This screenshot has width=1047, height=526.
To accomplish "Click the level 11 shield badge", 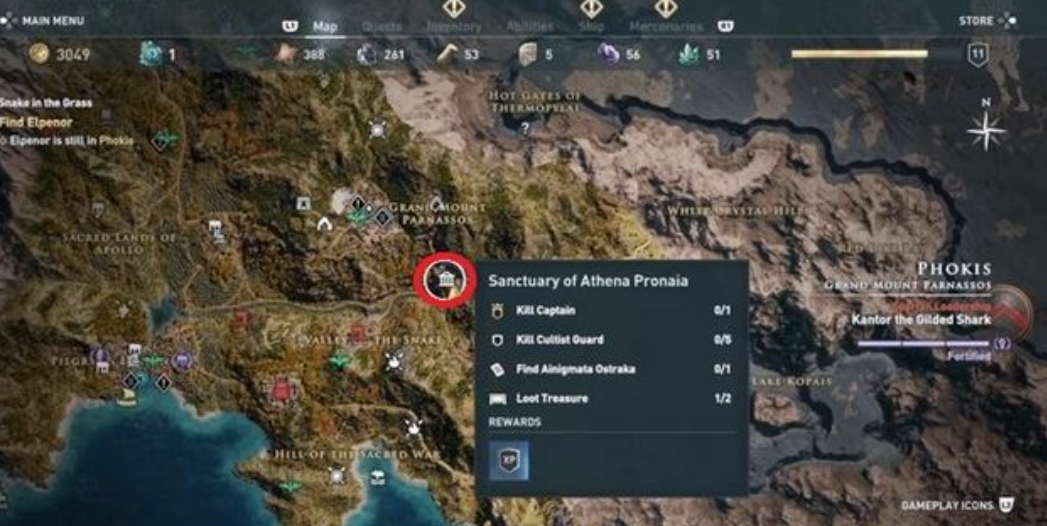I will 978,55.
